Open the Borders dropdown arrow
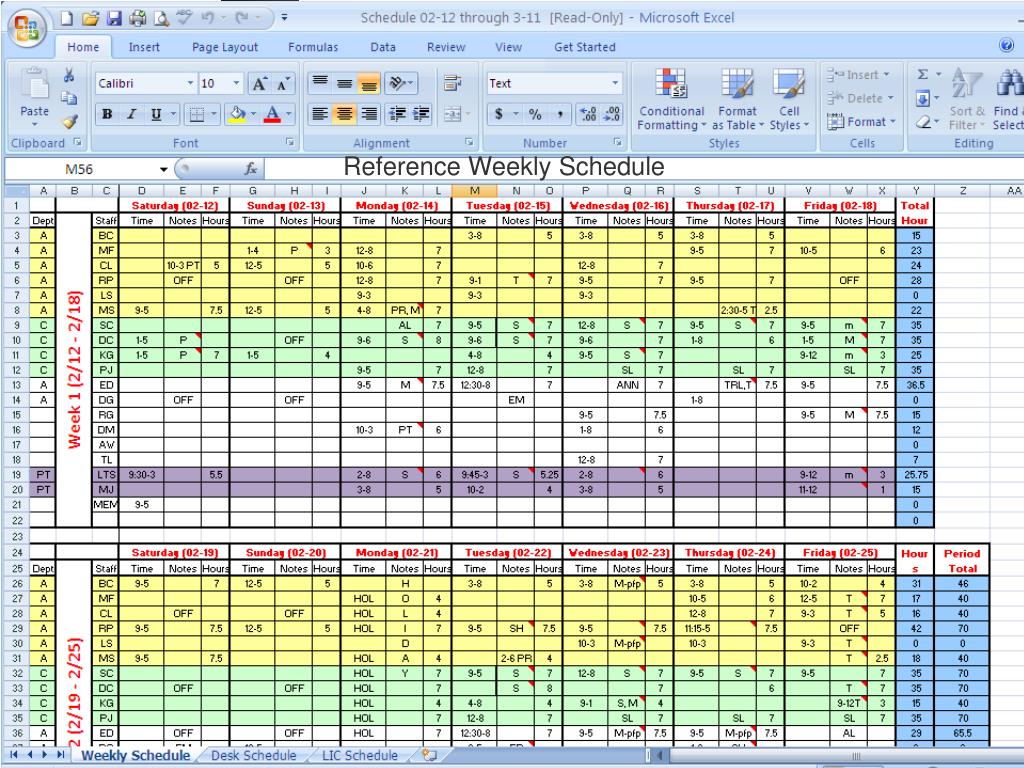The image size is (1024, 768). coord(214,114)
